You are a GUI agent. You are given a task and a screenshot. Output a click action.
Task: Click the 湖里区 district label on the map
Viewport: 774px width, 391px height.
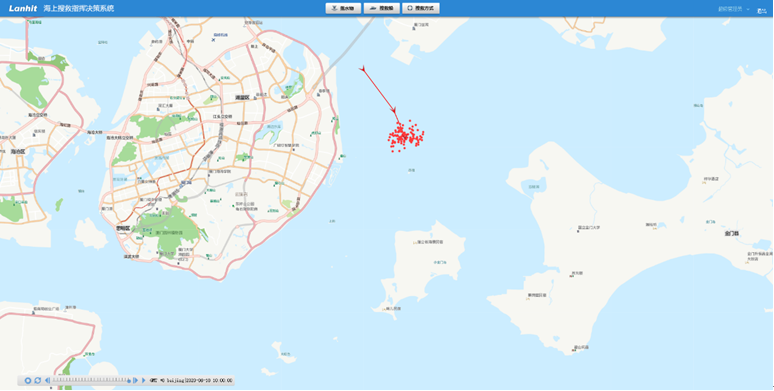pyautogui.click(x=242, y=97)
